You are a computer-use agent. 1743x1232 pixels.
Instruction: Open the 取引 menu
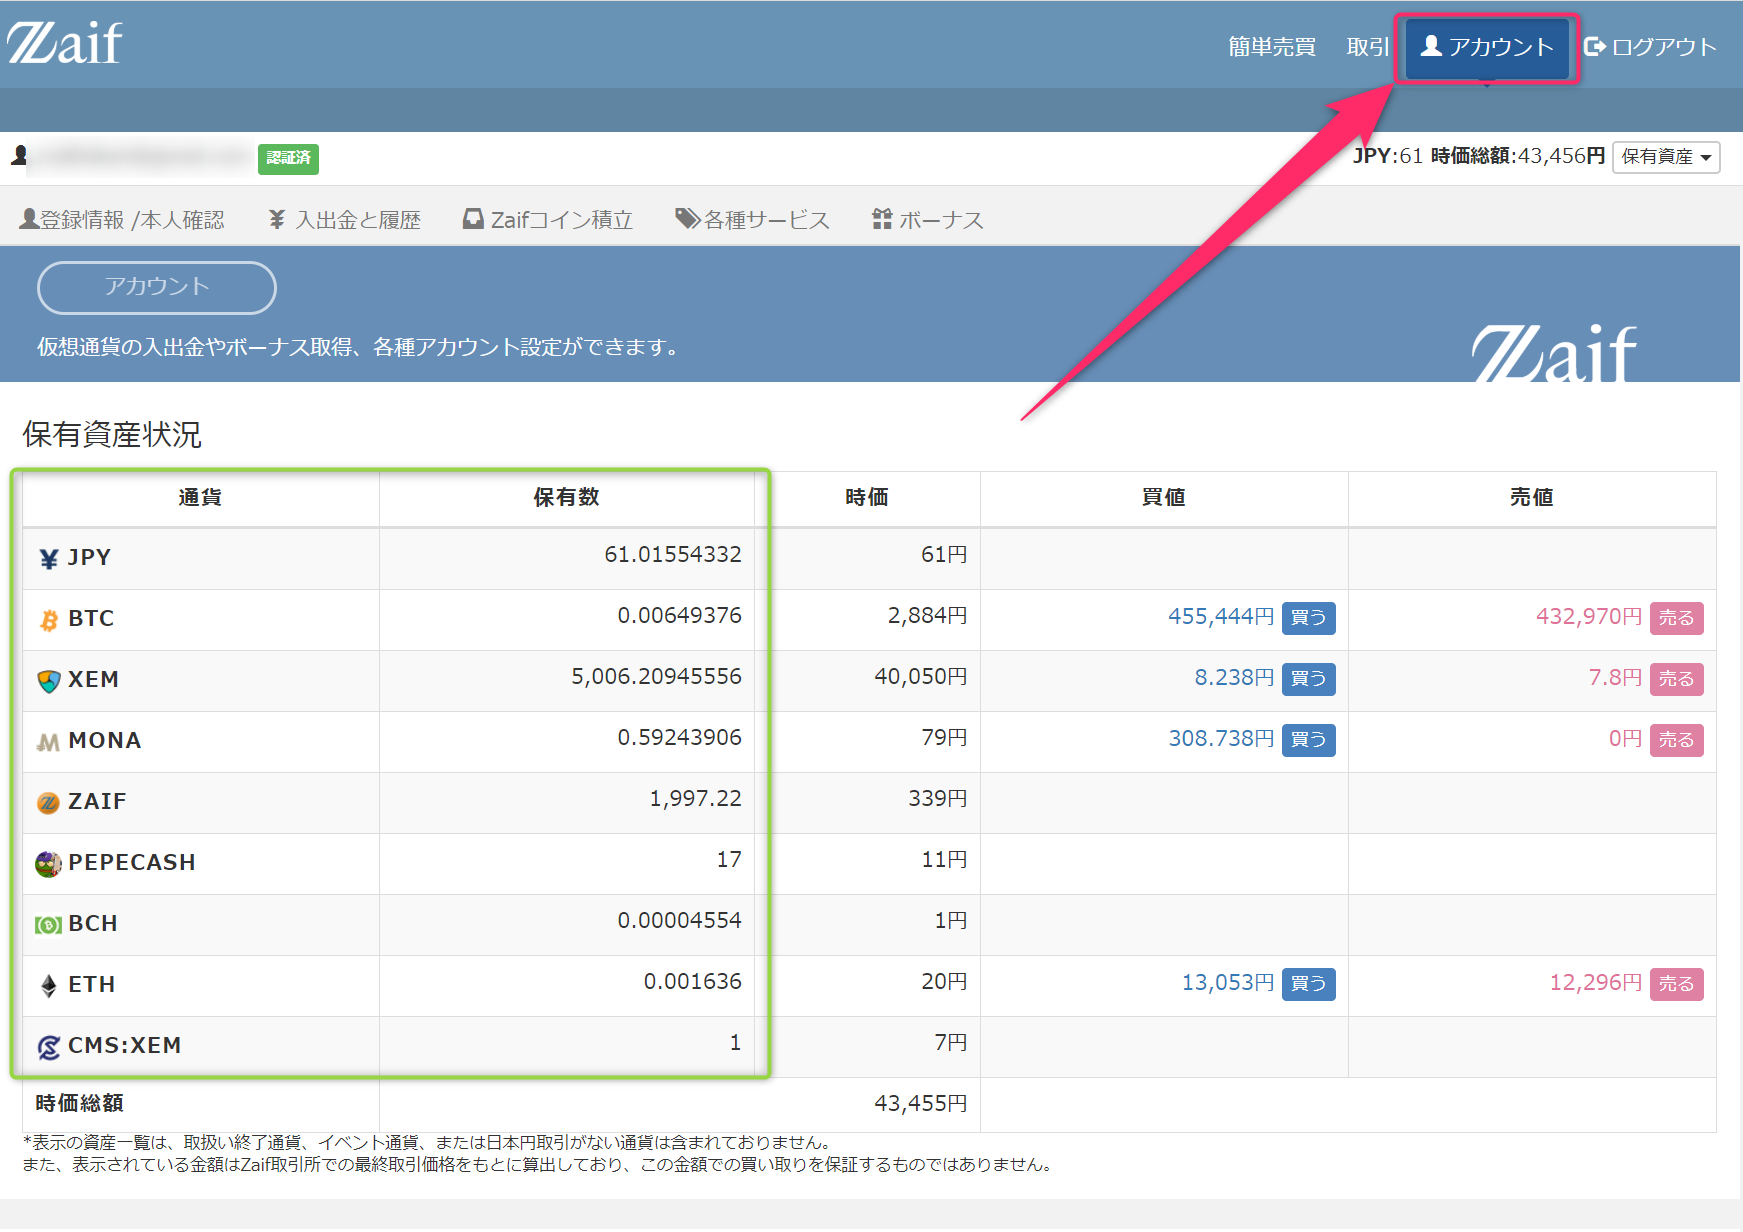tap(1368, 47)
